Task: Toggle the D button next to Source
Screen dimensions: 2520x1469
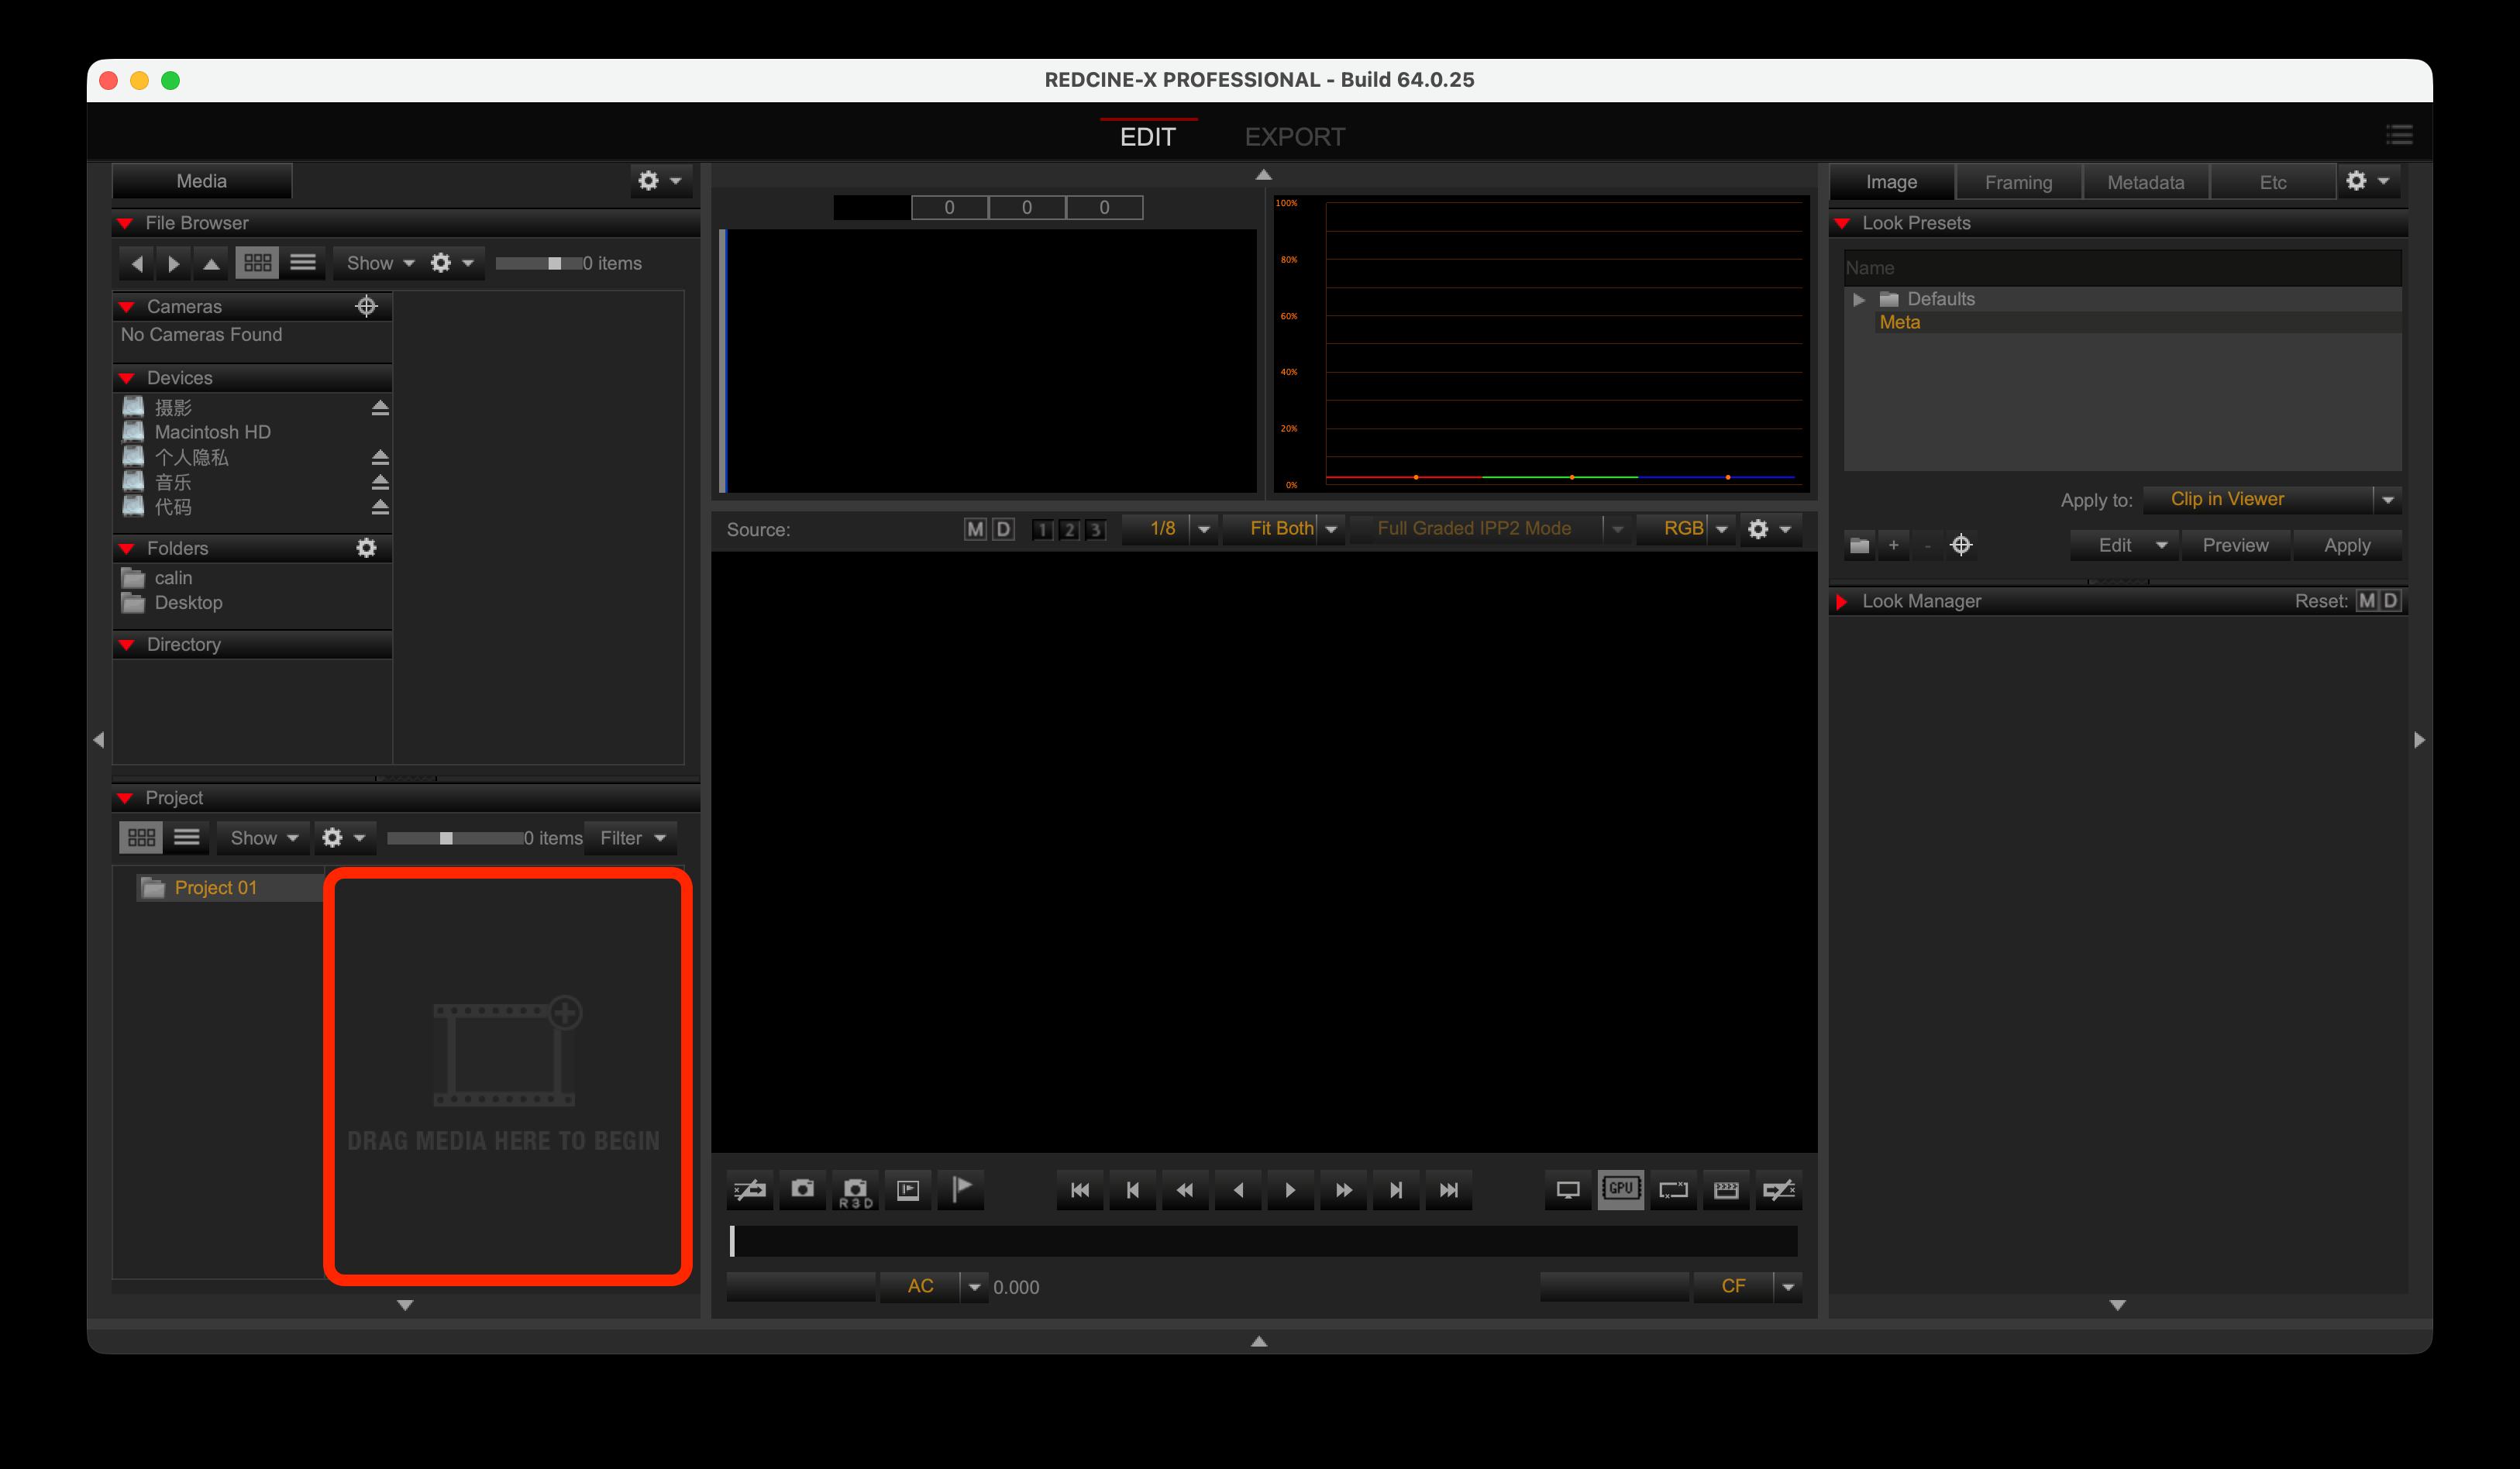Action: pyautogui.click(x=1003, y=529)
